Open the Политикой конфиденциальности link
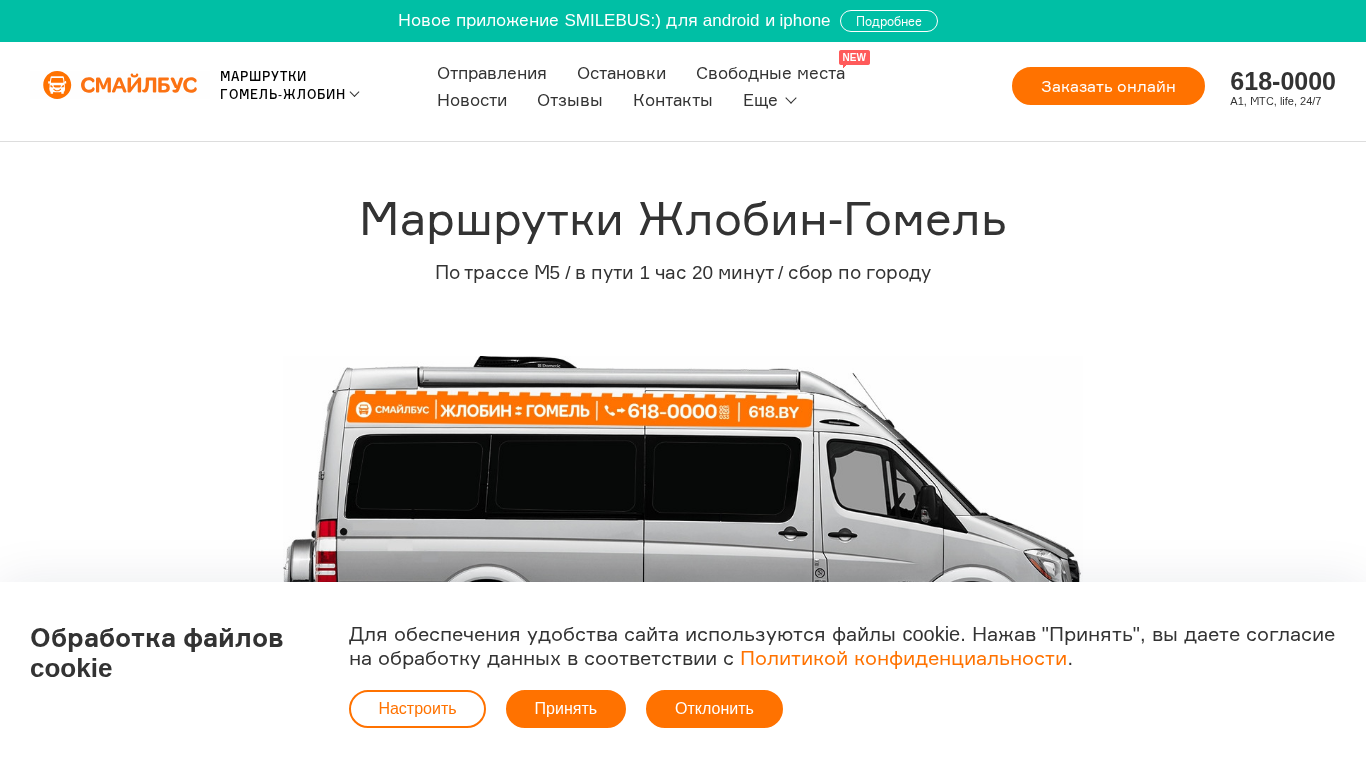This screenshot has height=768, width=1366. click(903, 658)
